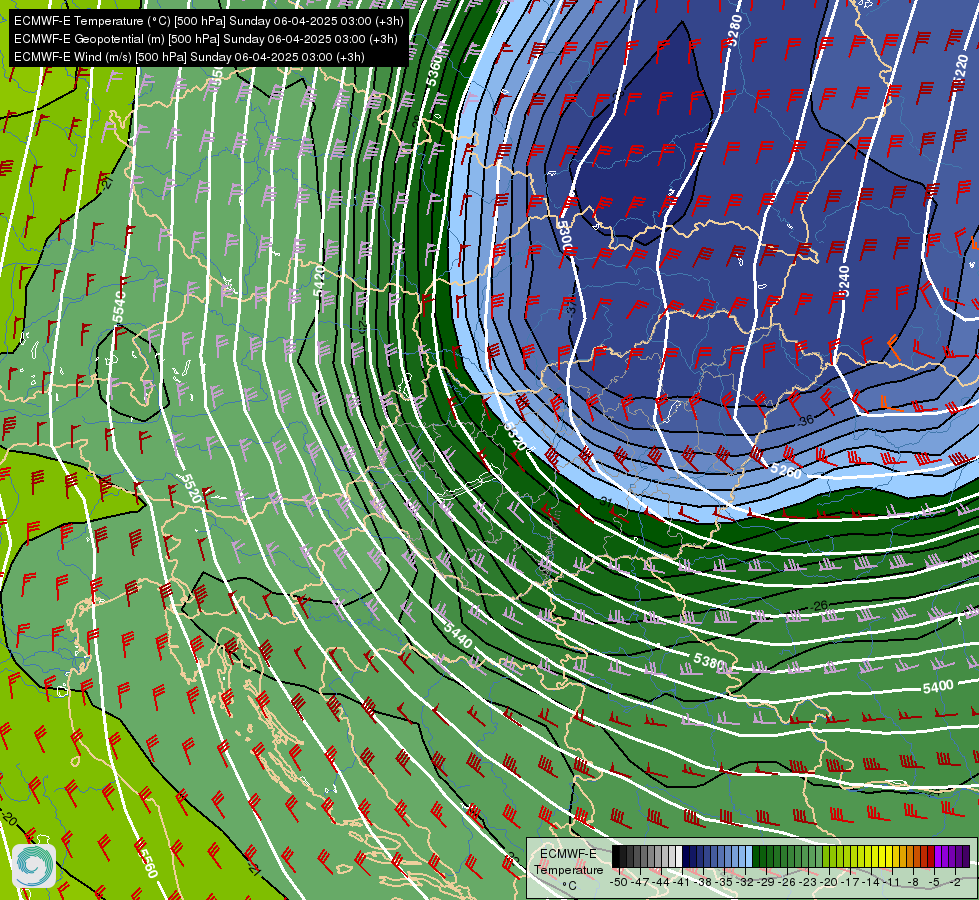Viewport: 979px width, 900px height.
Task: Click the -36 isotherm label
Action: [x=806, y=420]
